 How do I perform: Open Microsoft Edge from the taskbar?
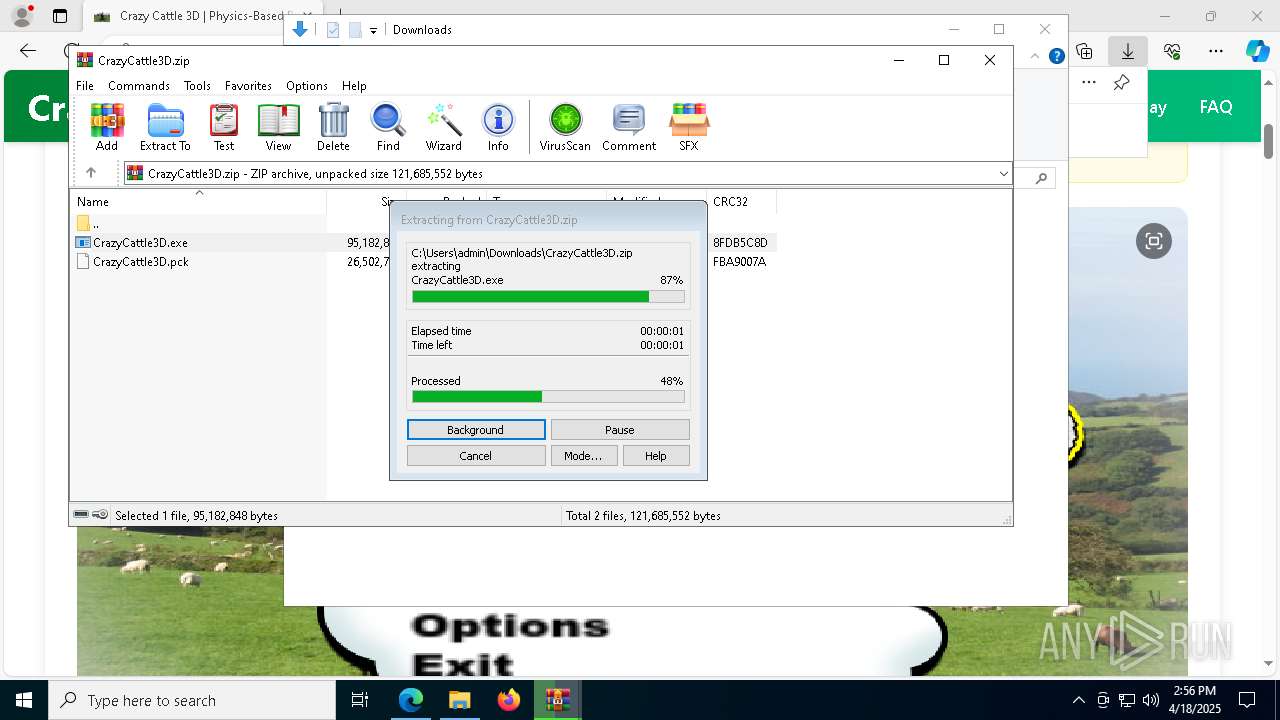pyautogui.click(x=411, y=700)
